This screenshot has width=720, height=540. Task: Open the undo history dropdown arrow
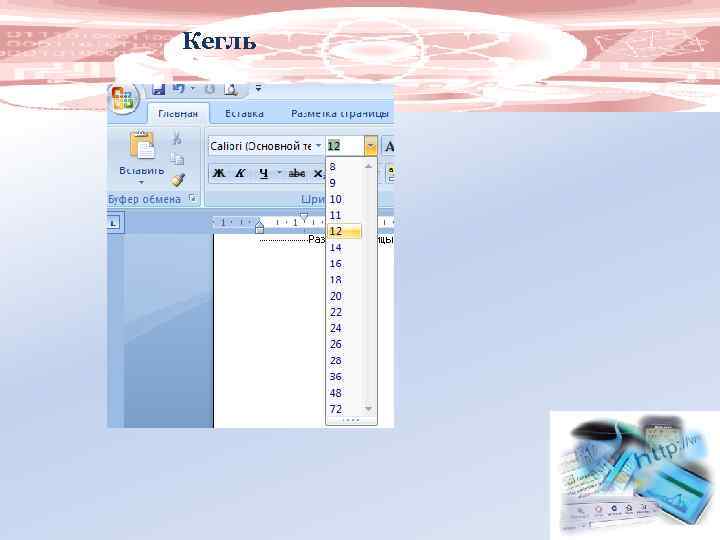point(193,89)
